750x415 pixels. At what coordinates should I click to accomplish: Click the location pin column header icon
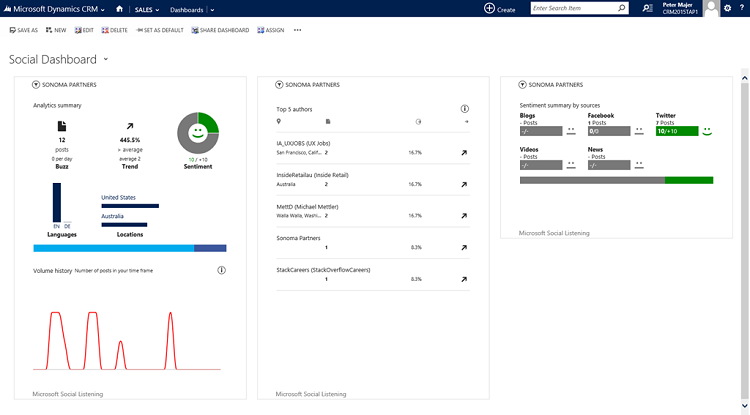click(278, 121)
